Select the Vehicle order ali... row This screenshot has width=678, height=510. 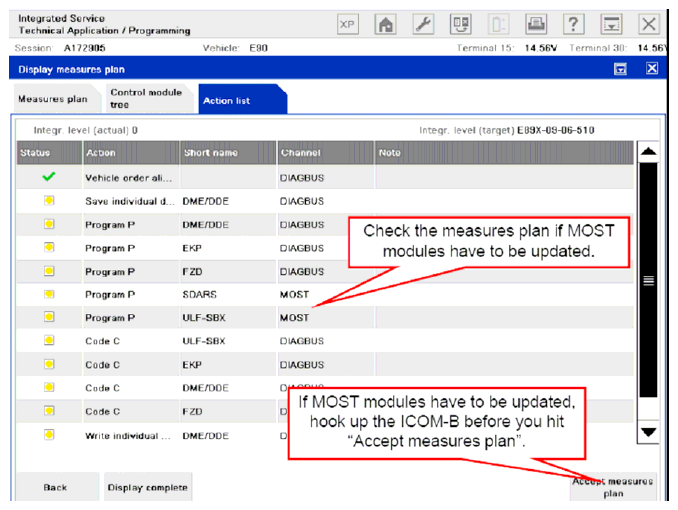point(325,177)
